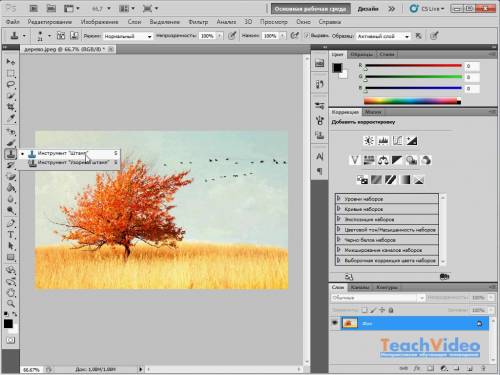The image size is (500, 375).
Task: Open the Character panel icon
Action: [319, 156]
